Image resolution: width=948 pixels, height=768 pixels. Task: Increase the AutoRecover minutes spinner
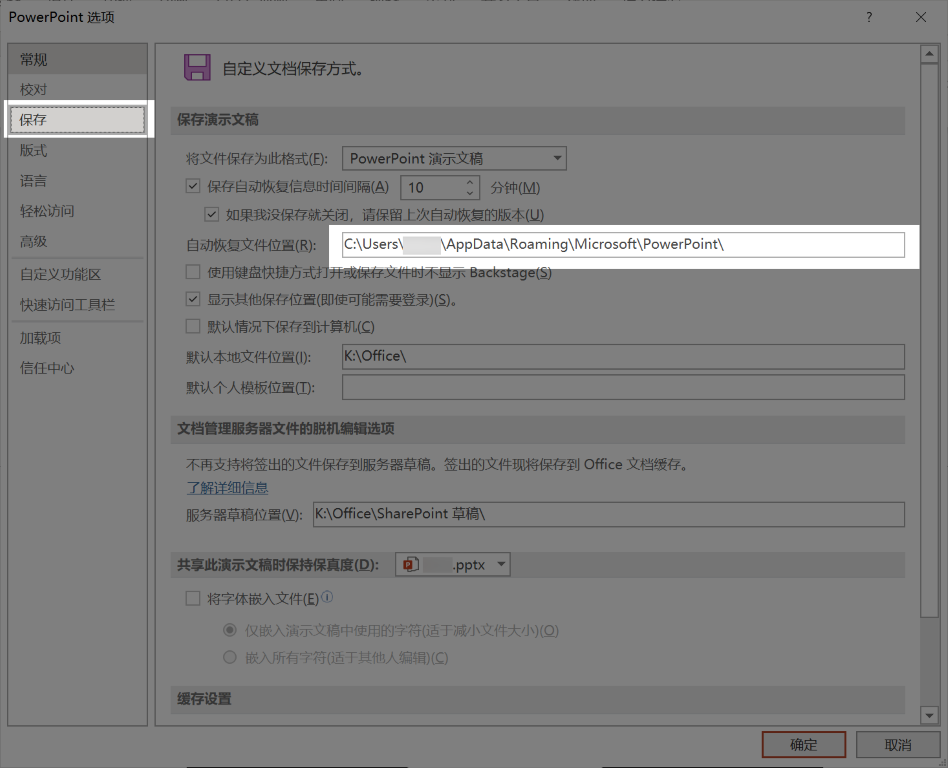pos(470,182)
